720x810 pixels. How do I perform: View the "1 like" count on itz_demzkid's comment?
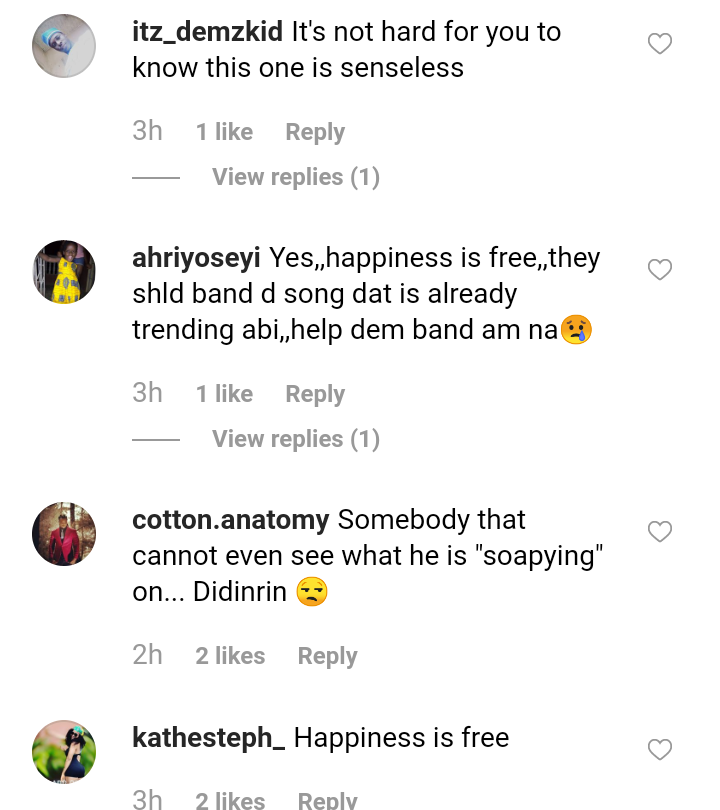coord(224,132)
